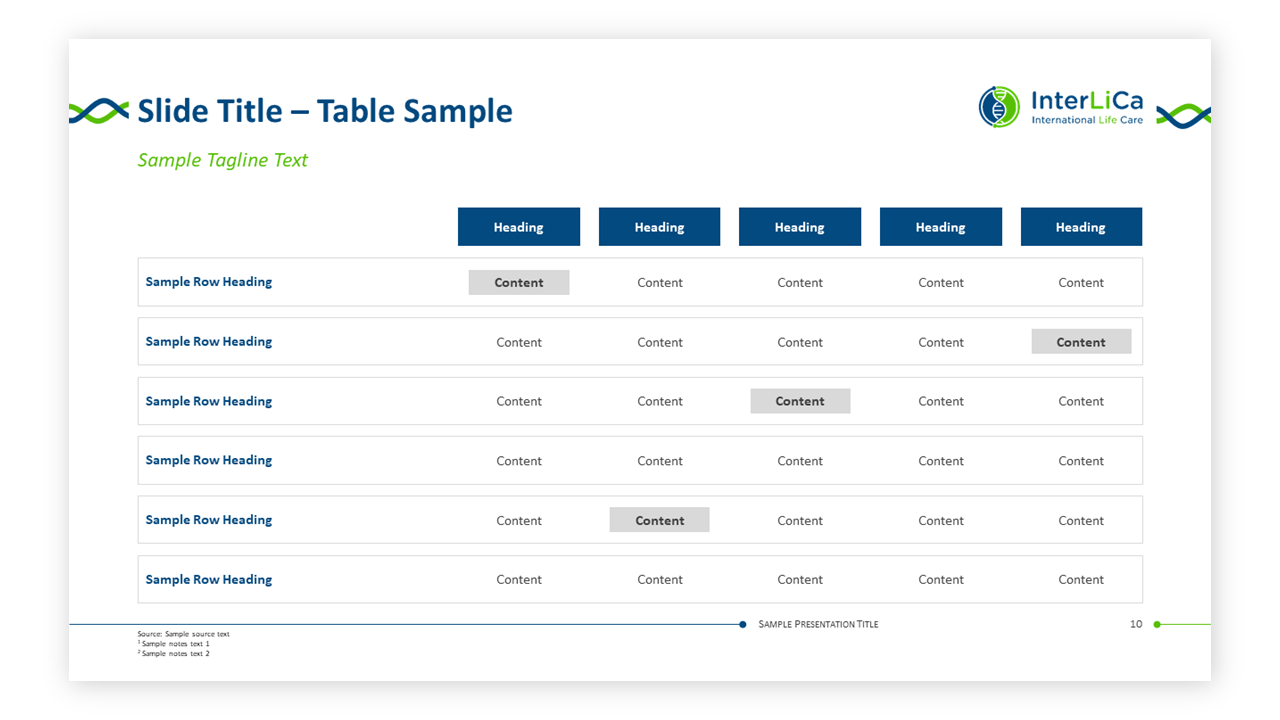Click the page number 10 in footer
Viewport: 1280px width, 720px height.
tap(1136, 624)
